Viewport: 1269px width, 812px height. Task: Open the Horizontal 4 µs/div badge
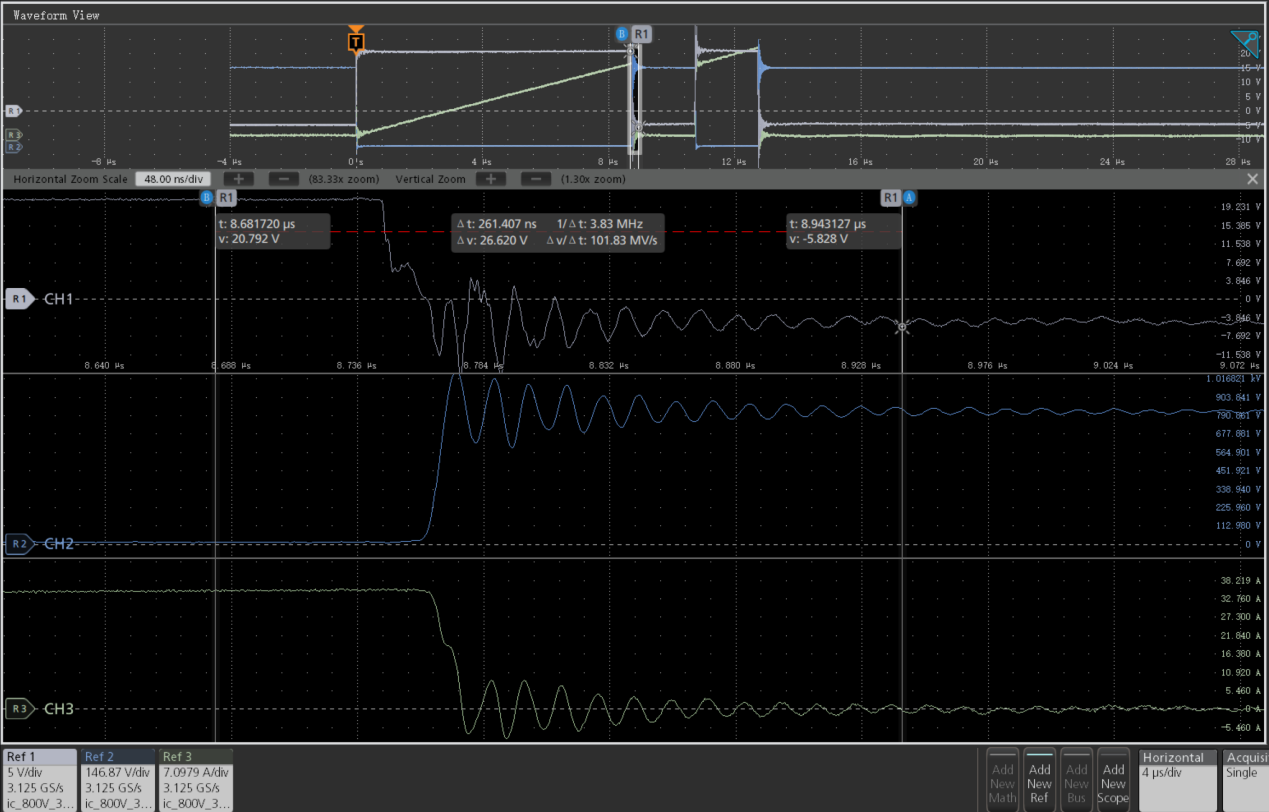coord(1178,780)
